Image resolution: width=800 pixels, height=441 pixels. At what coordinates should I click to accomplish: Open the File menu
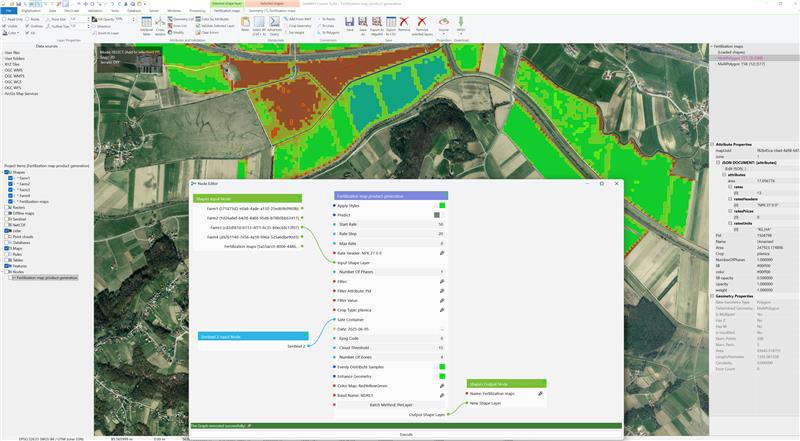[x=9, y=10]
